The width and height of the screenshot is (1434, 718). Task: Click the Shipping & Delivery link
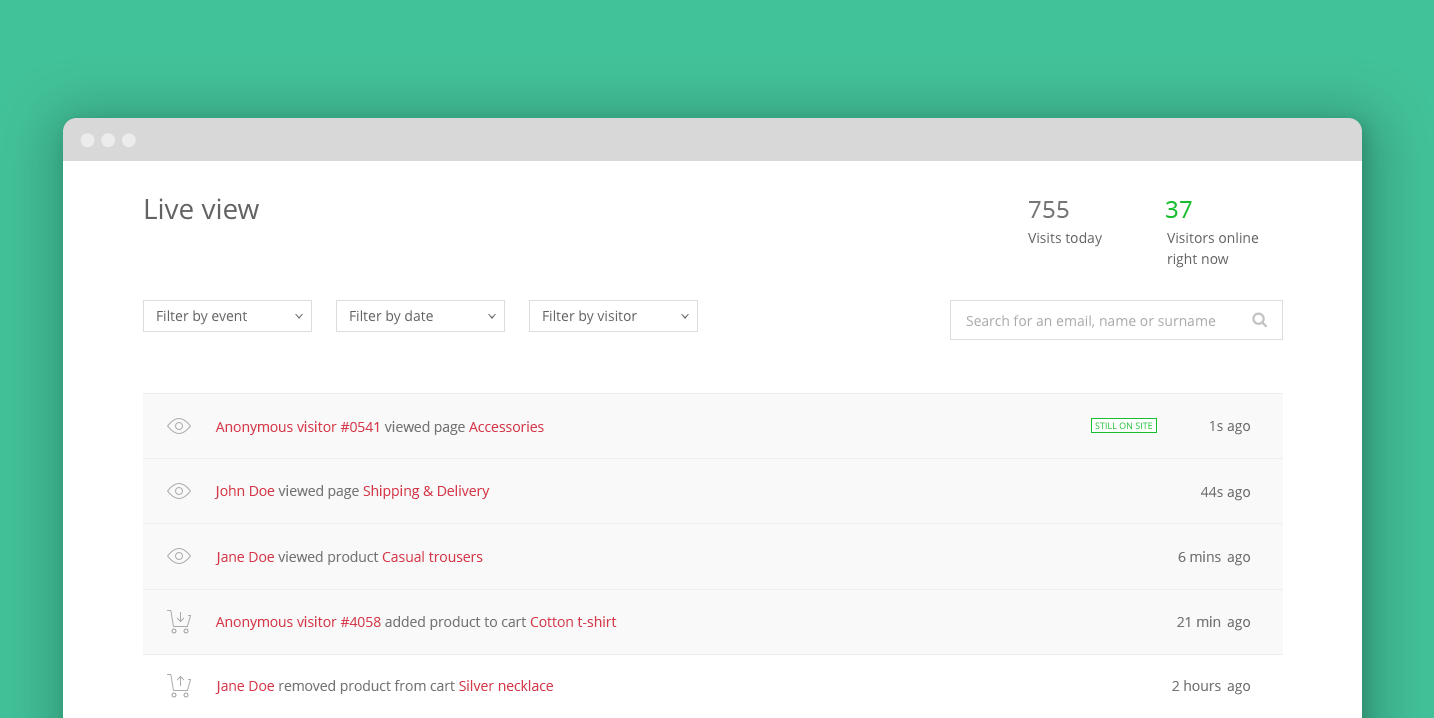(x=426, y=491)
